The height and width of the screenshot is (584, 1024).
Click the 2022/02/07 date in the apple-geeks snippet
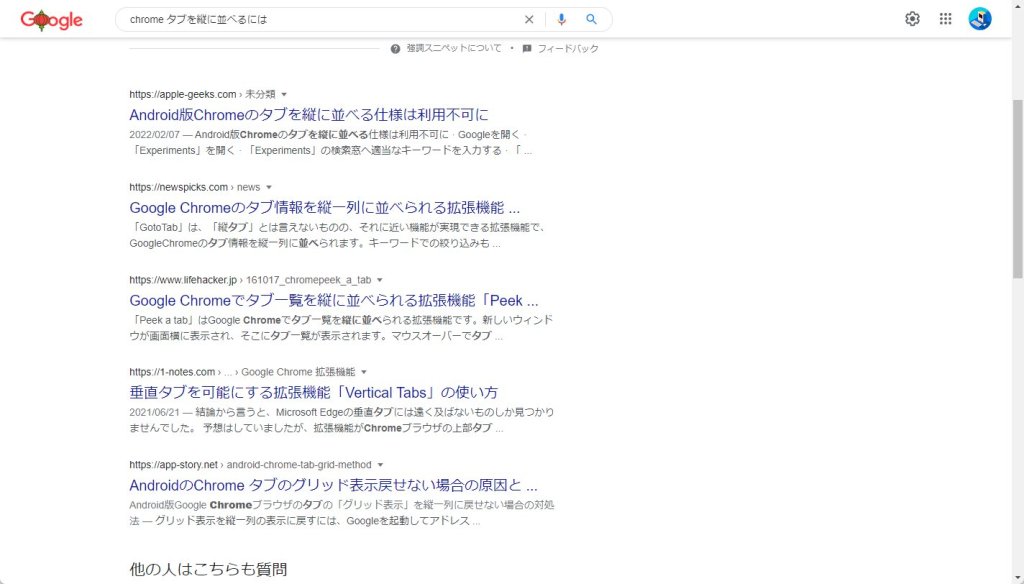pos(154,135)
